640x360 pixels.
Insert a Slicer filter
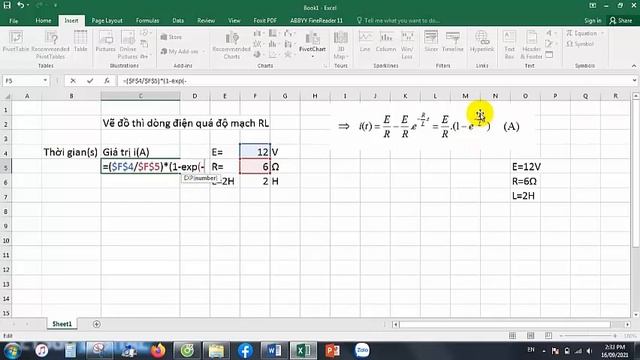point(431,42)
